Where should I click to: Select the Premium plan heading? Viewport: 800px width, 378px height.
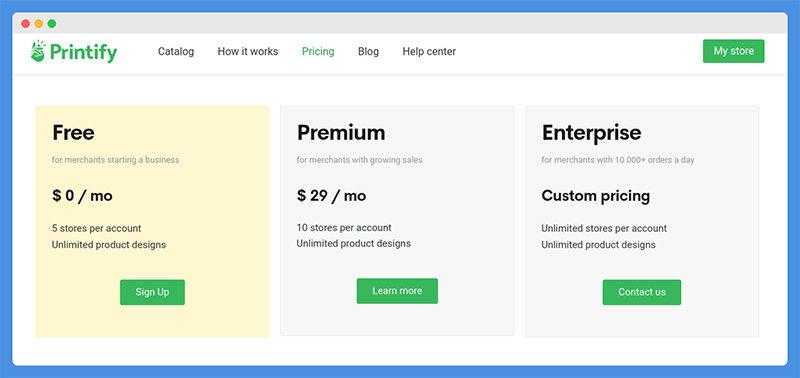(x=341, y=133)
